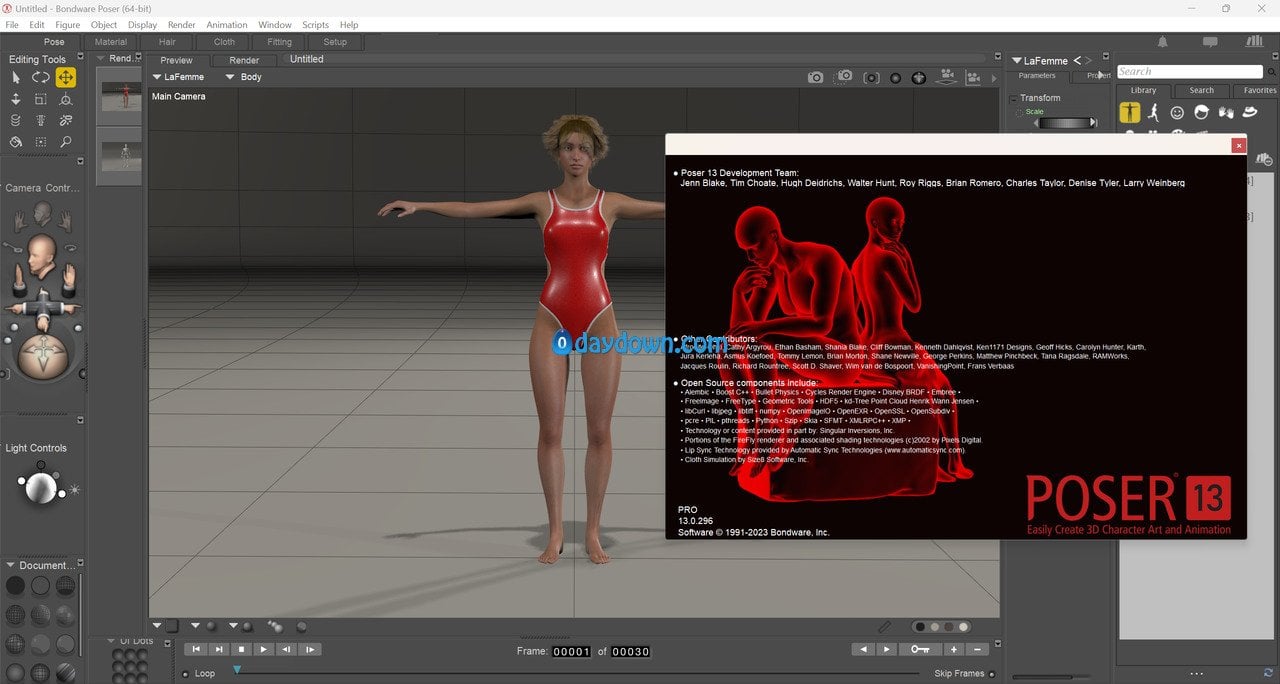Add a keyframe with plus button
The height and width of the screenshot is (684, 1280).
954,649
